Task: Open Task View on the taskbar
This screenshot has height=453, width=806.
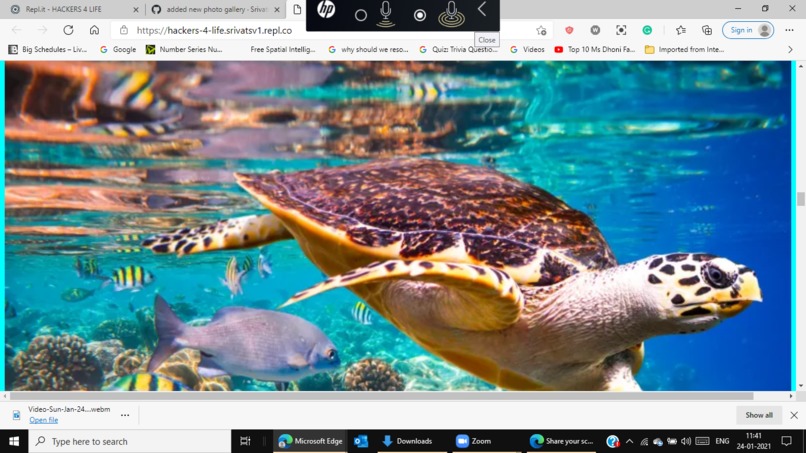Action: coord(245,441)
